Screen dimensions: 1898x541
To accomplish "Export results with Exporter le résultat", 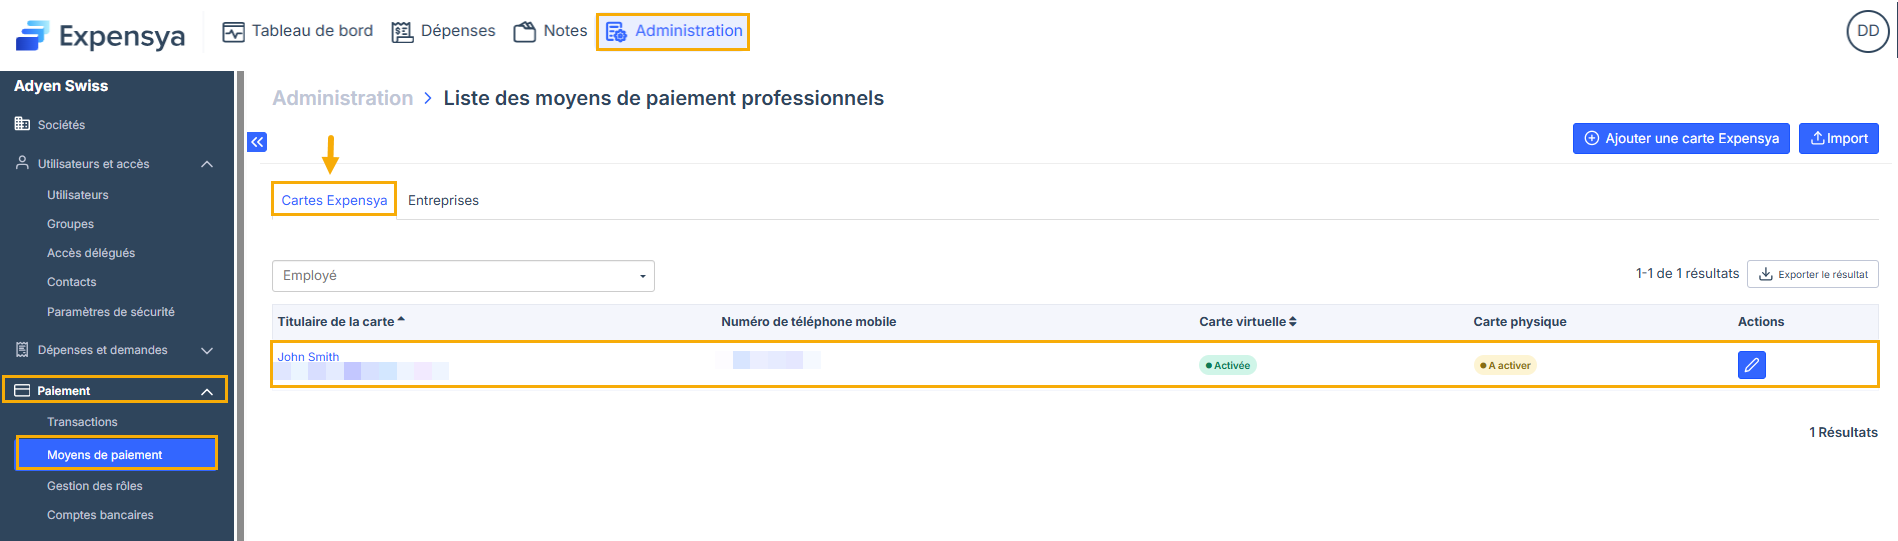I will 1812,274.
